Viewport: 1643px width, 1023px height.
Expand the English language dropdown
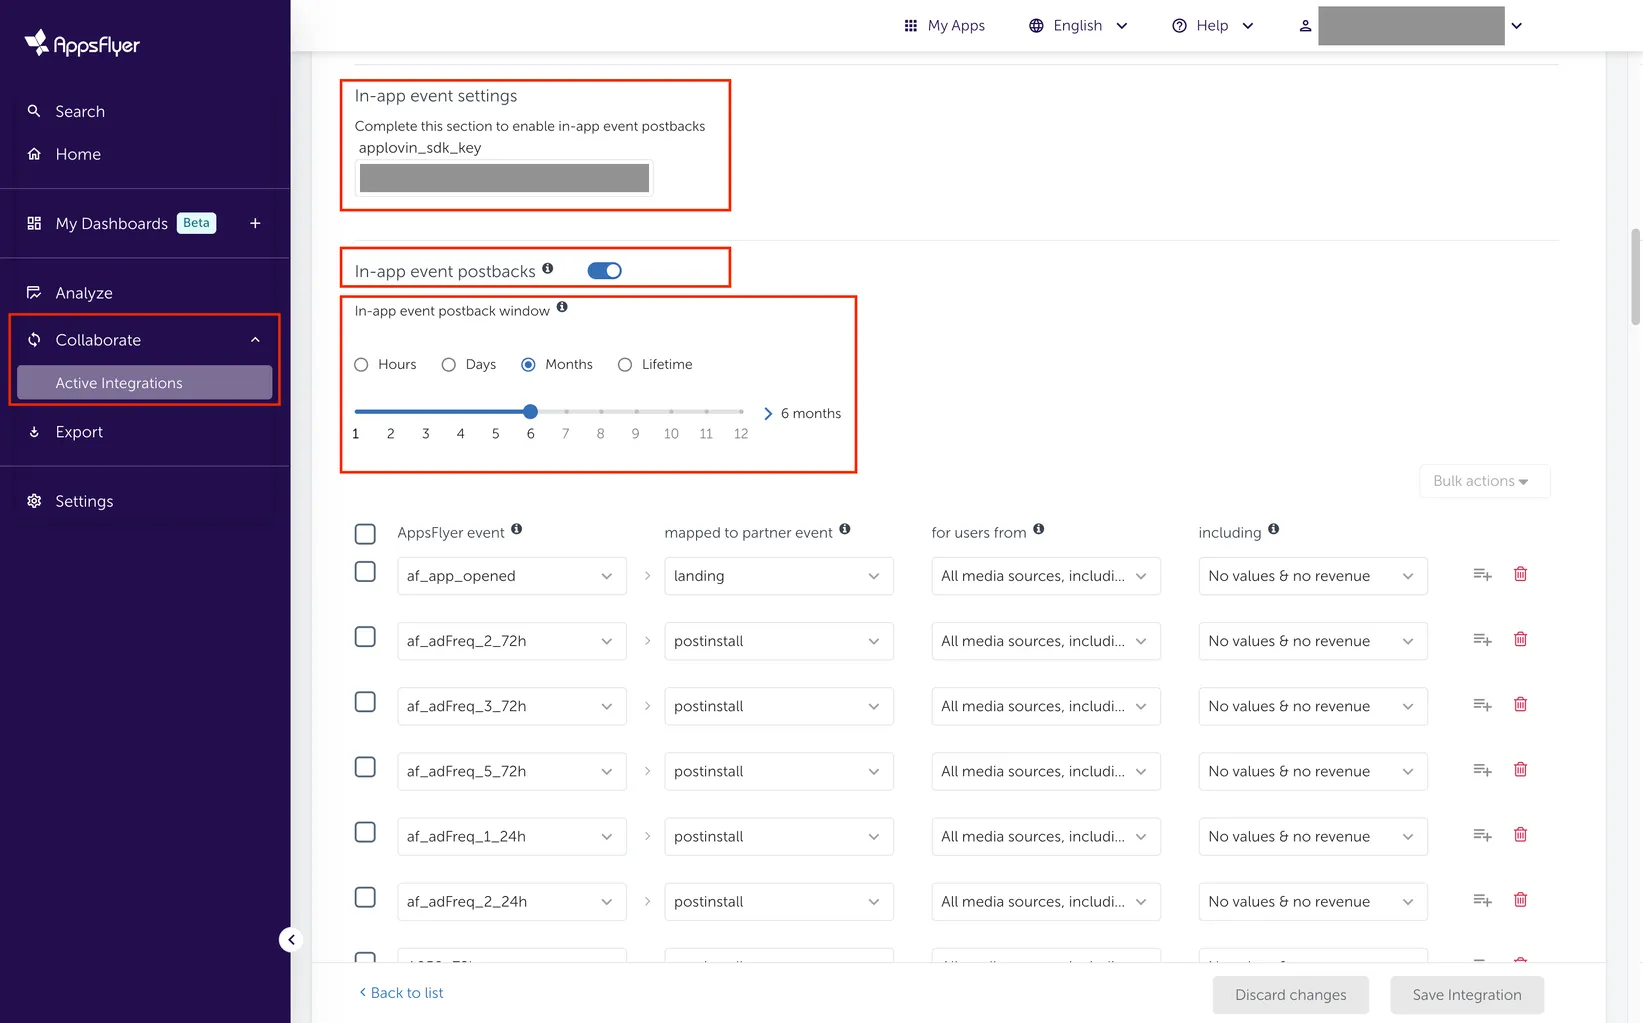click(x=1078, y=25)
